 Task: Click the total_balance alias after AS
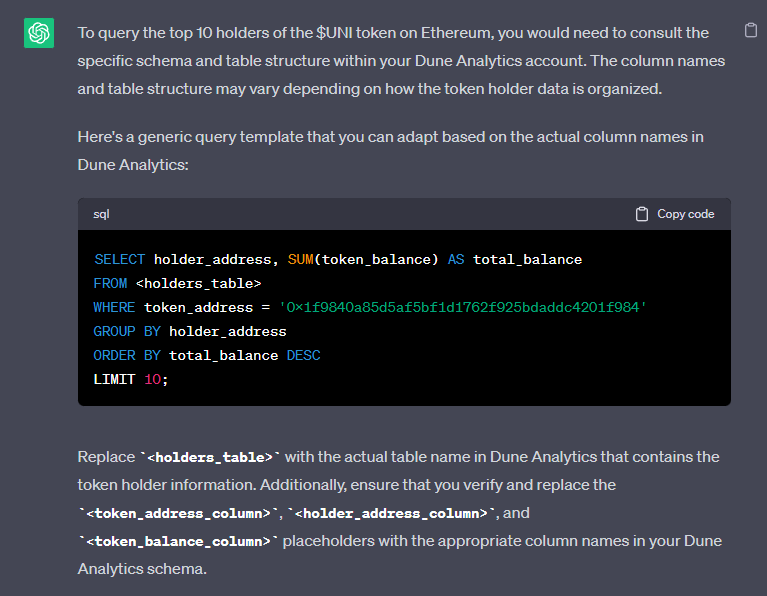tap(527, 259)
